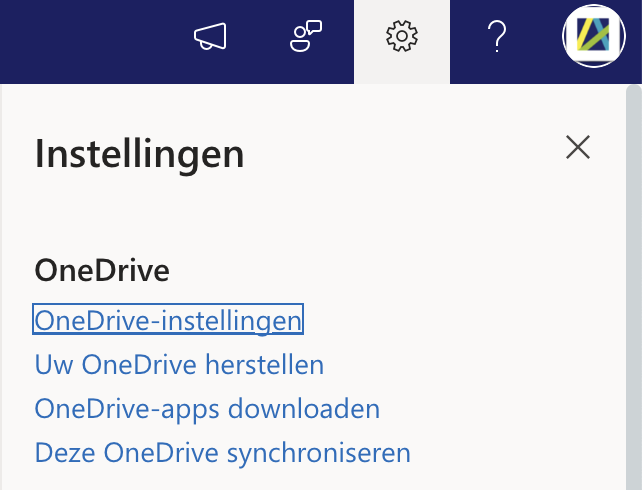The width and height of the screenshot is (642, 490).
Task: Select the OneDrive-apps downloaden link
Action: point(207,409)
